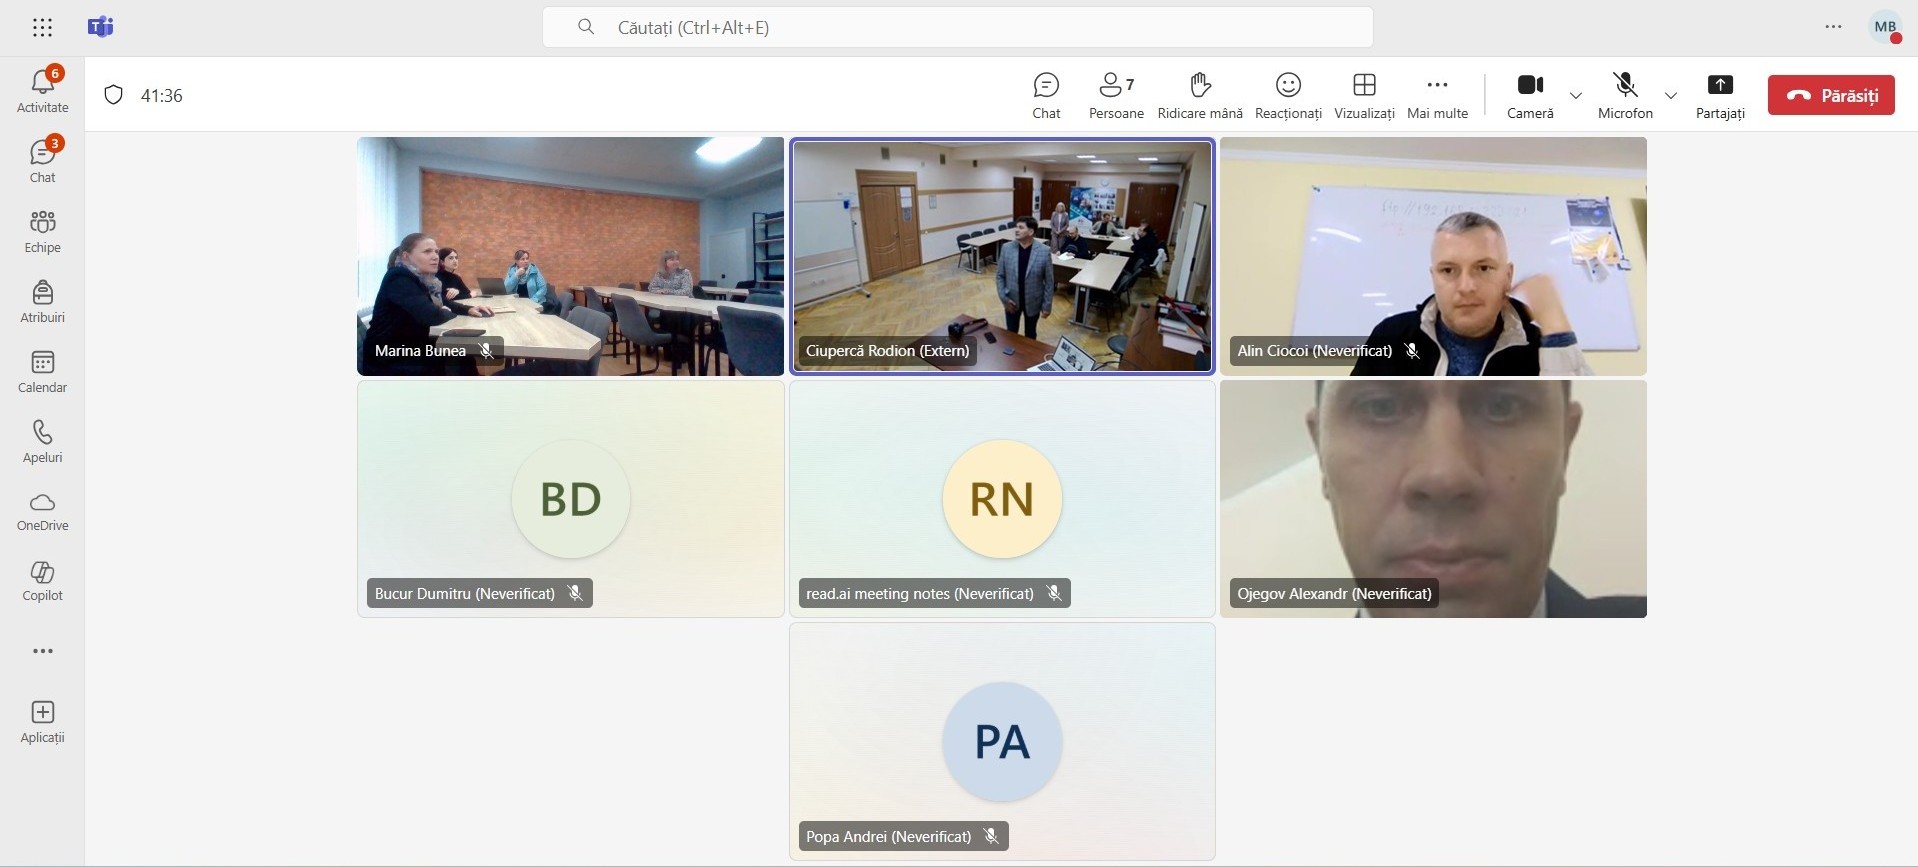The width and height of the screenshot is (1918, 867).
Task: Open the Activitate notifications bell
Action: [42, 89]
